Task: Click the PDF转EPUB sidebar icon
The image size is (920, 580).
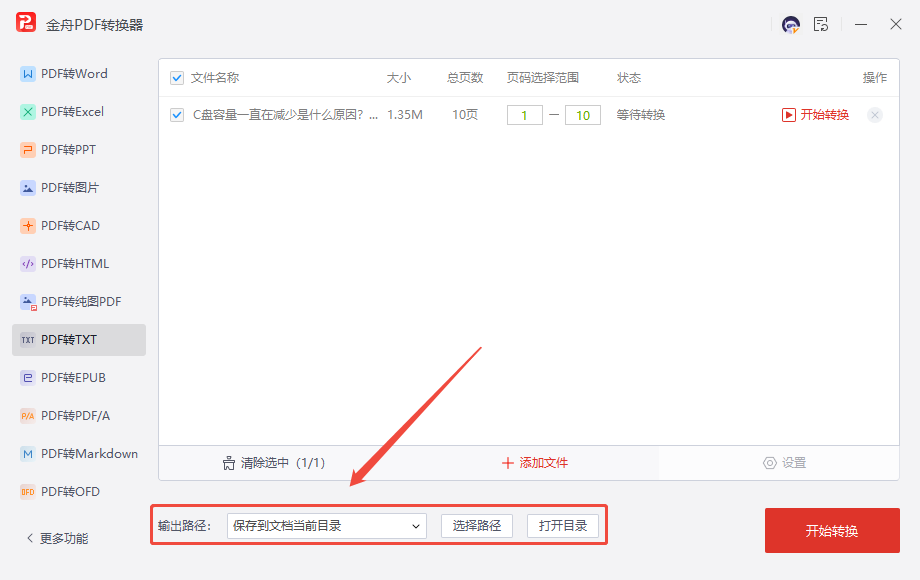Action: point(28,378)
